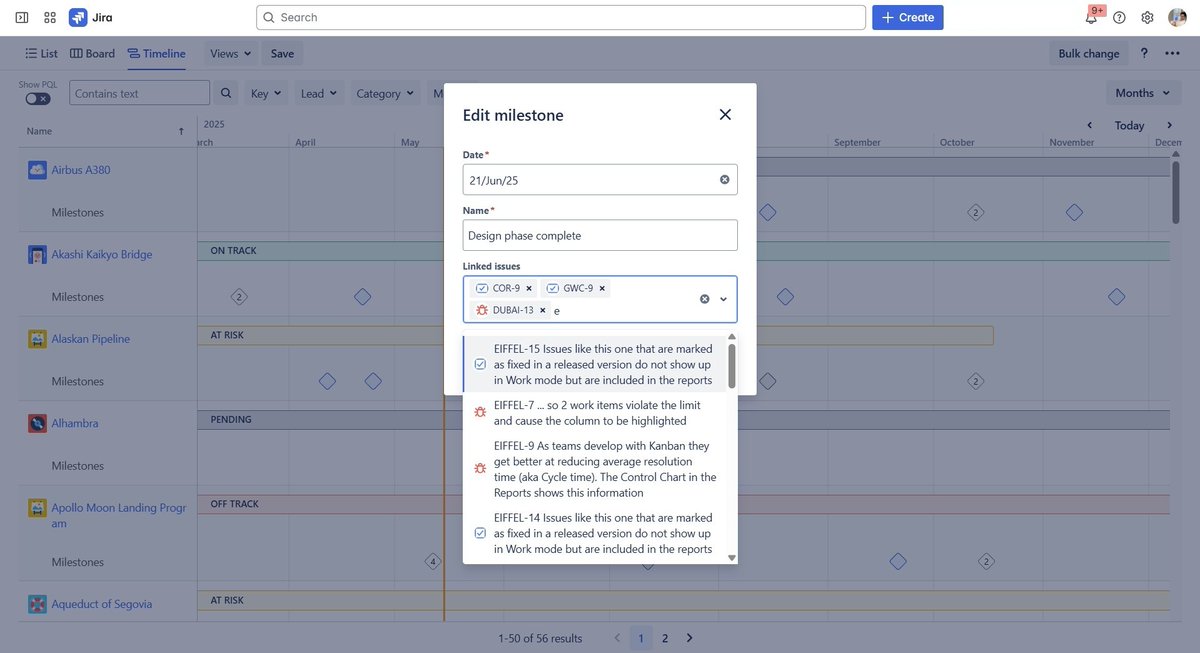Click the Akashi Kaikyo Bridge project avatar
This screenshot has height=653, width=1200.
[37, 254]
